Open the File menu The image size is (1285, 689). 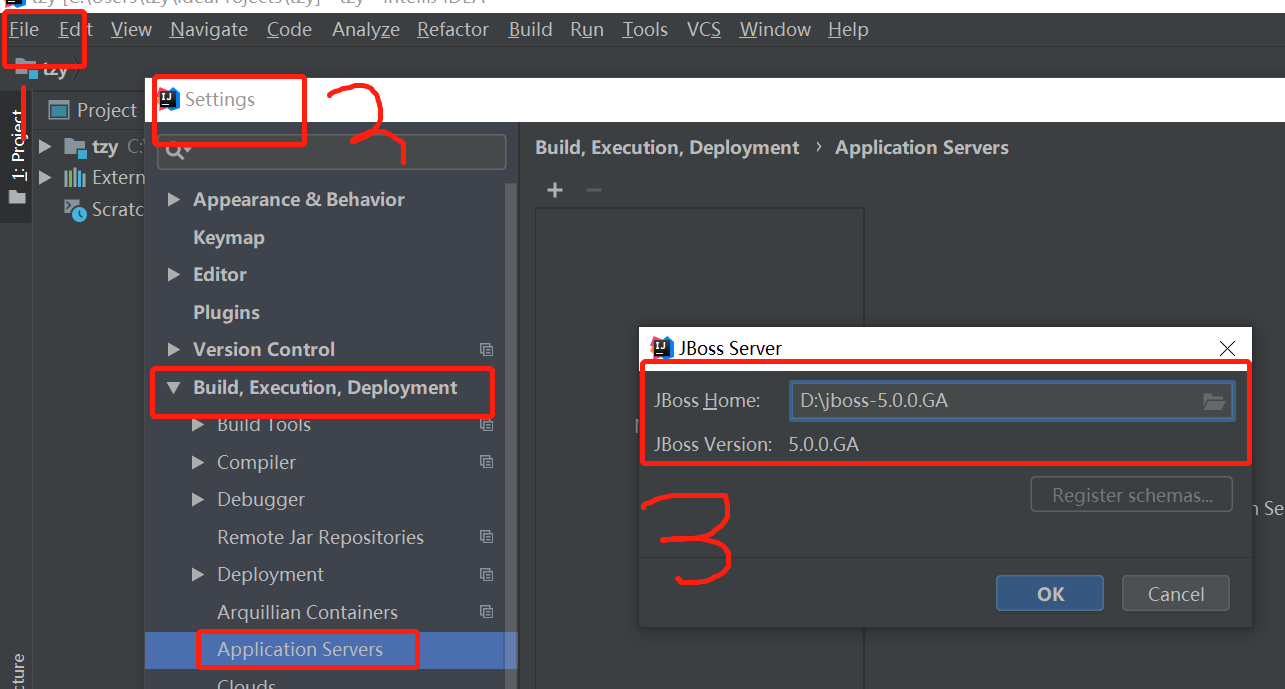24,30
